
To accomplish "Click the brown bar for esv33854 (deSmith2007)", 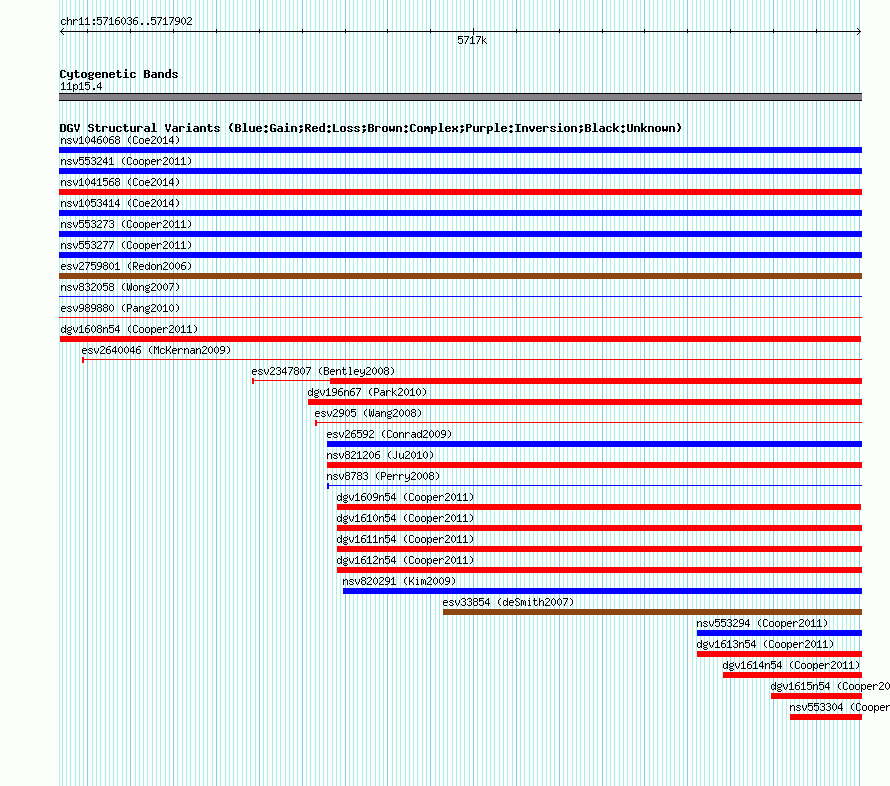I will click(652, 612).
